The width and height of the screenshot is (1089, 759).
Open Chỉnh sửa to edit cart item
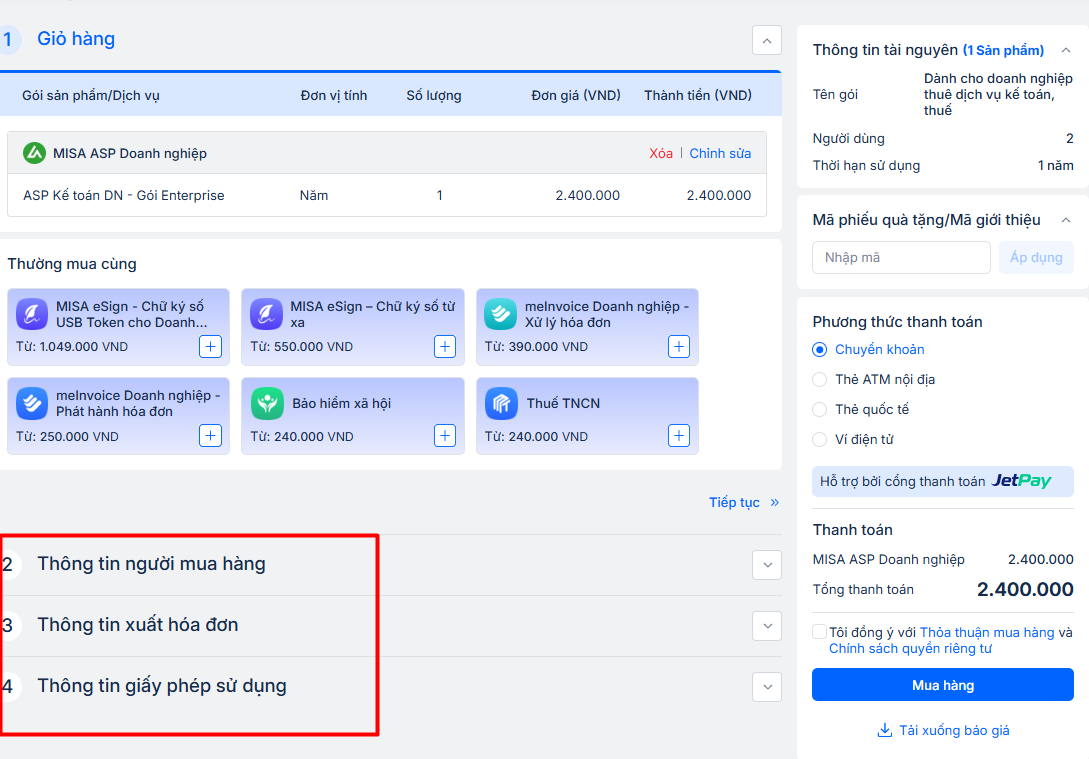pyautogui.click(x=720, y=153)
